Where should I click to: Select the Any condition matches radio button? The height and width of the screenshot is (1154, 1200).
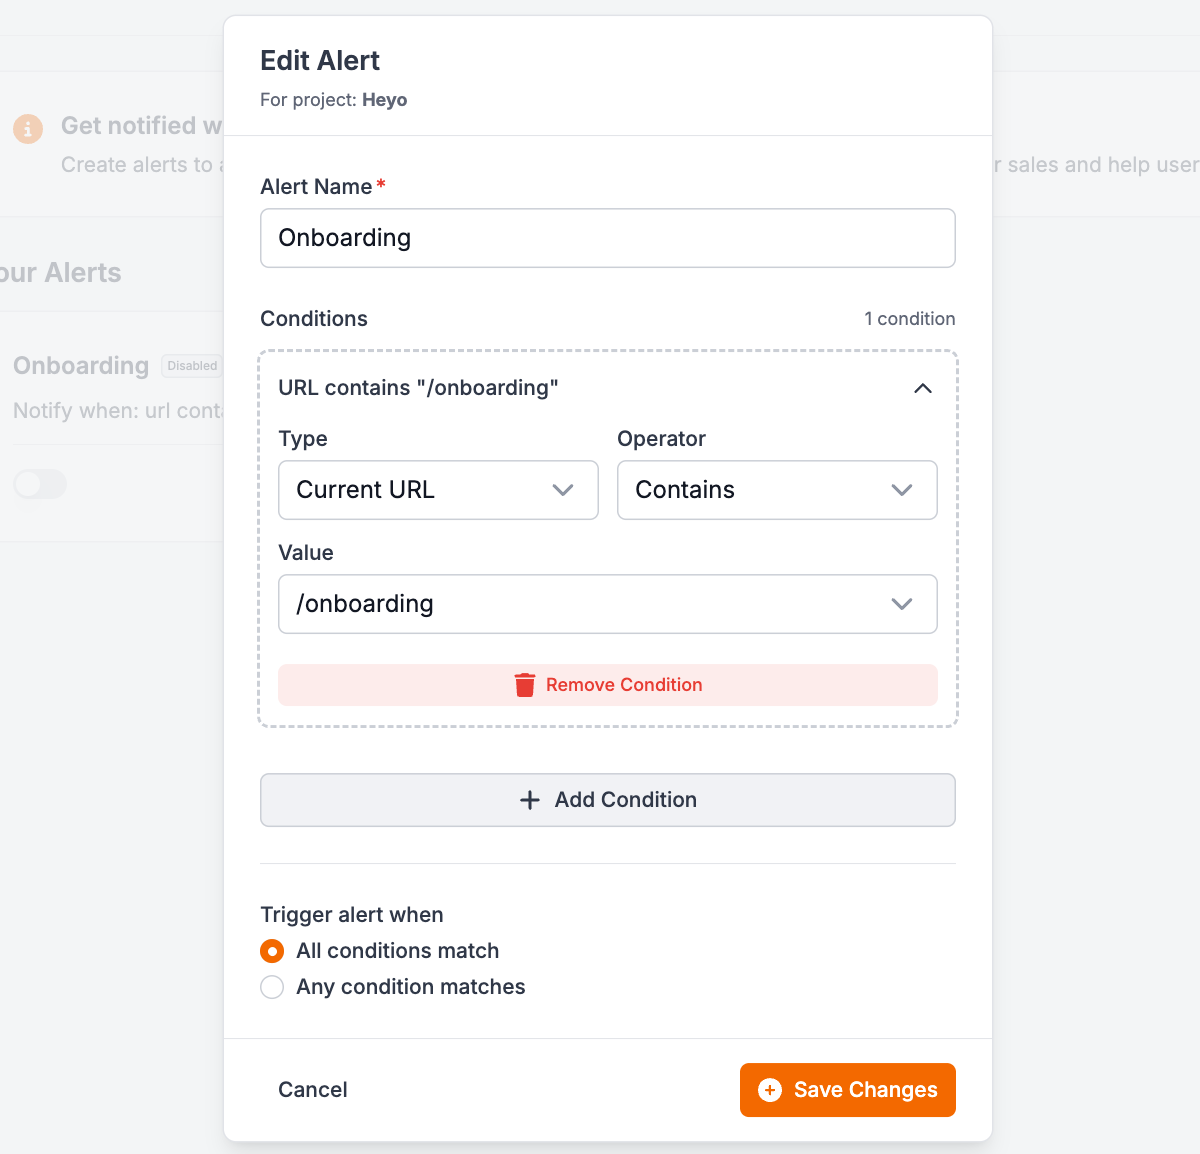[x=271, y=987]
